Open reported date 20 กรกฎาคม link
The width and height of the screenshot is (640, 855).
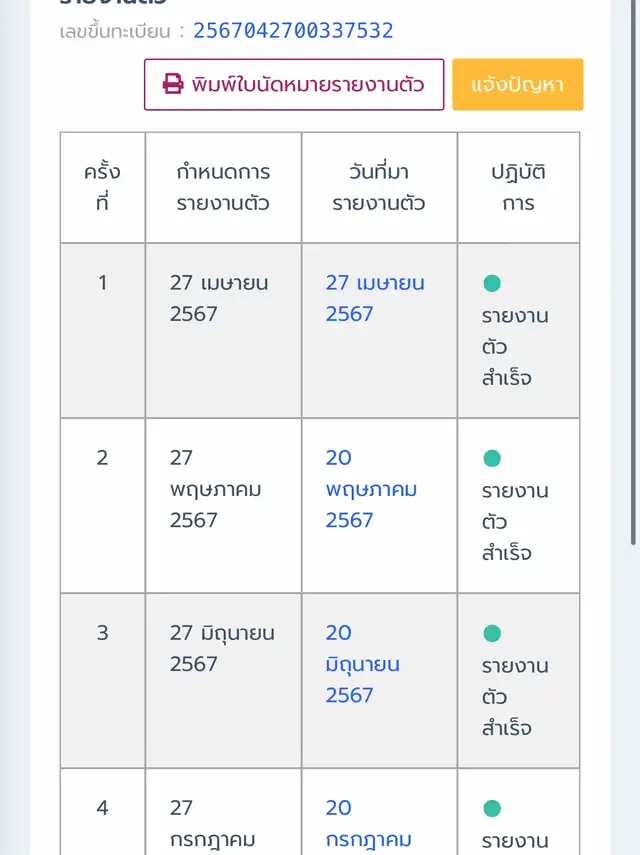369,823
